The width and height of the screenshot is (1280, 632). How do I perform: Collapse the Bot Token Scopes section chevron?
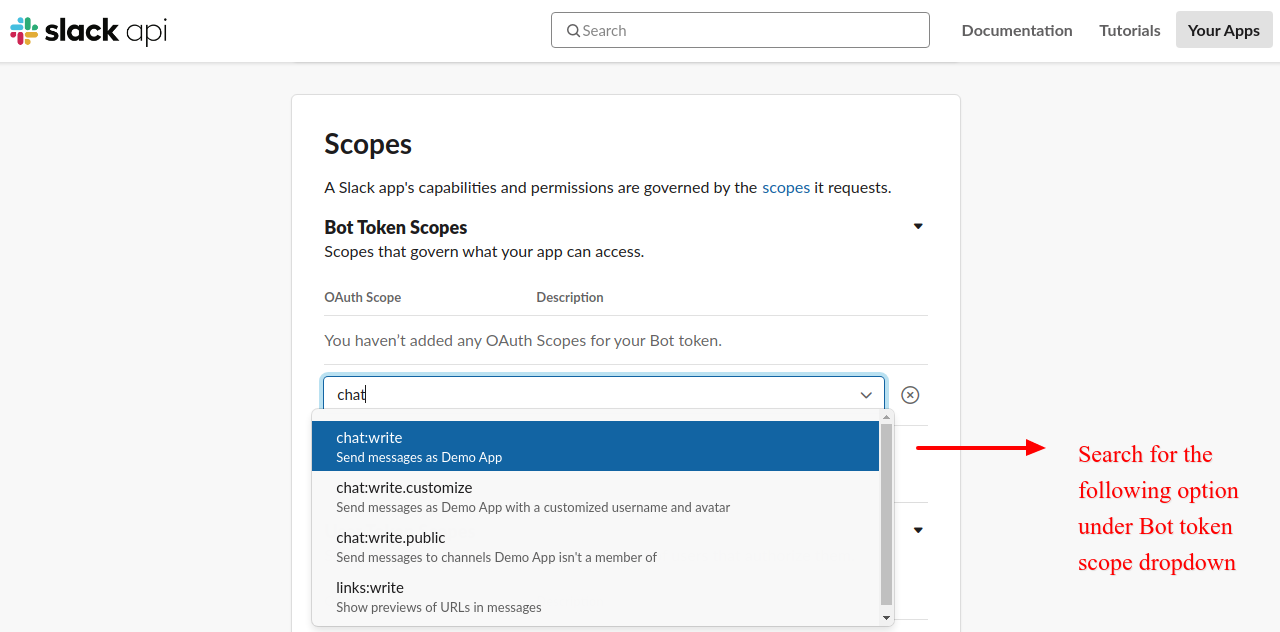coord(917,226)
